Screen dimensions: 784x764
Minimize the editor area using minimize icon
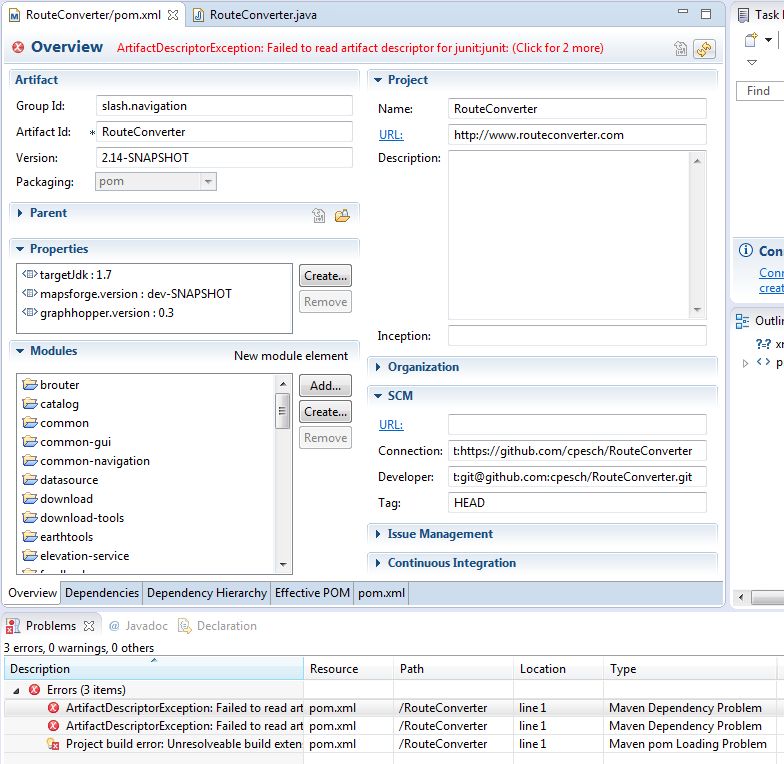(683, 12)
